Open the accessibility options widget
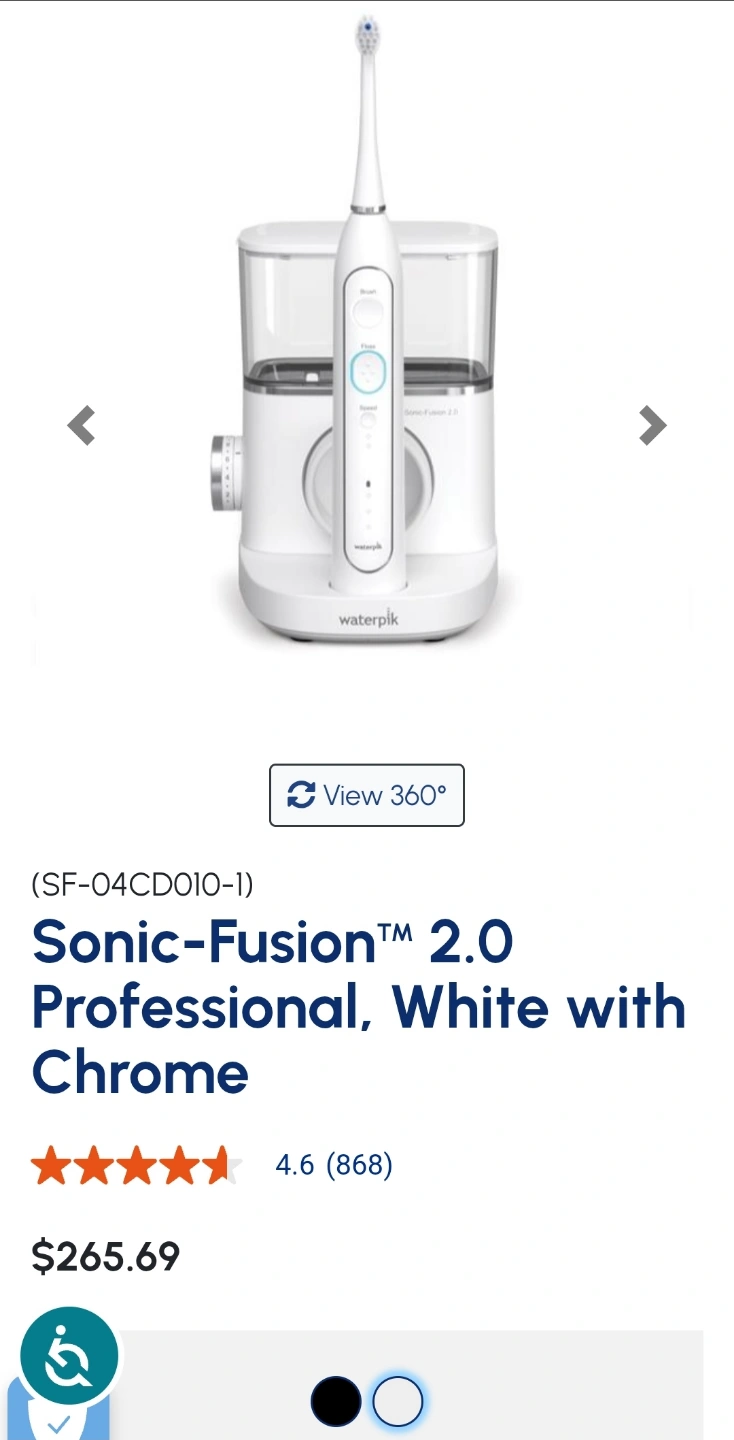Screen dimensions: 734x1440 coord(69,1357)
